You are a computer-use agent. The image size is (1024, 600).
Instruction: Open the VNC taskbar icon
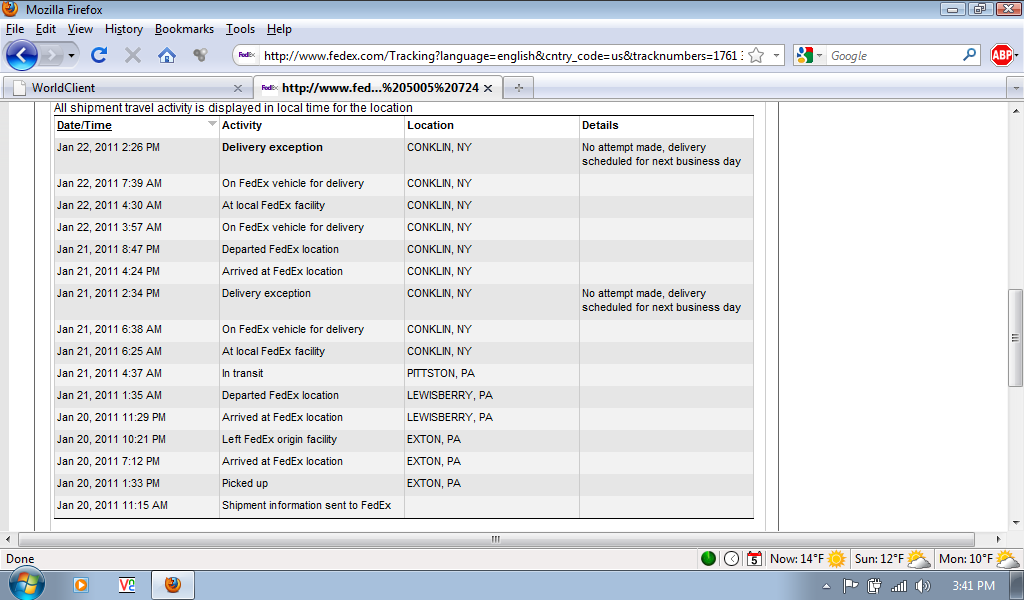pyautogui.click(x=127, y=585)
